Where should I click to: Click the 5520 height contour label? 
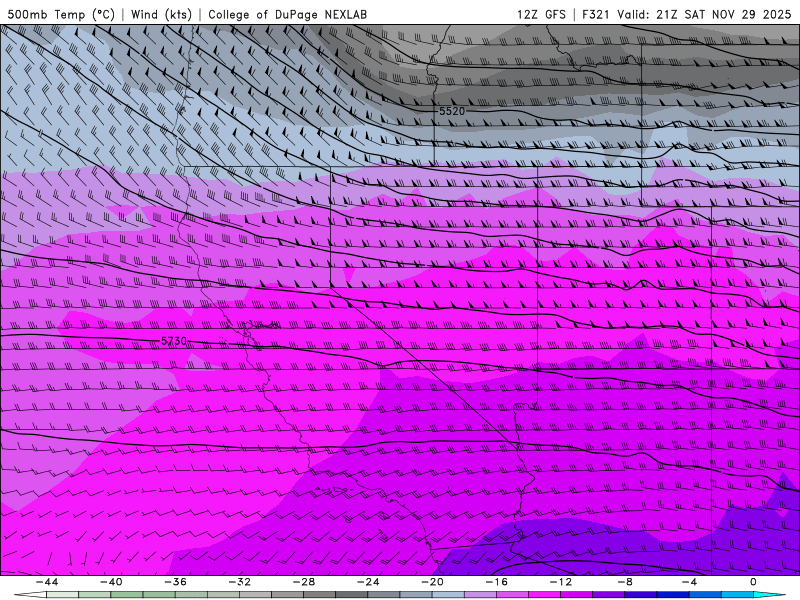point(452,111)
